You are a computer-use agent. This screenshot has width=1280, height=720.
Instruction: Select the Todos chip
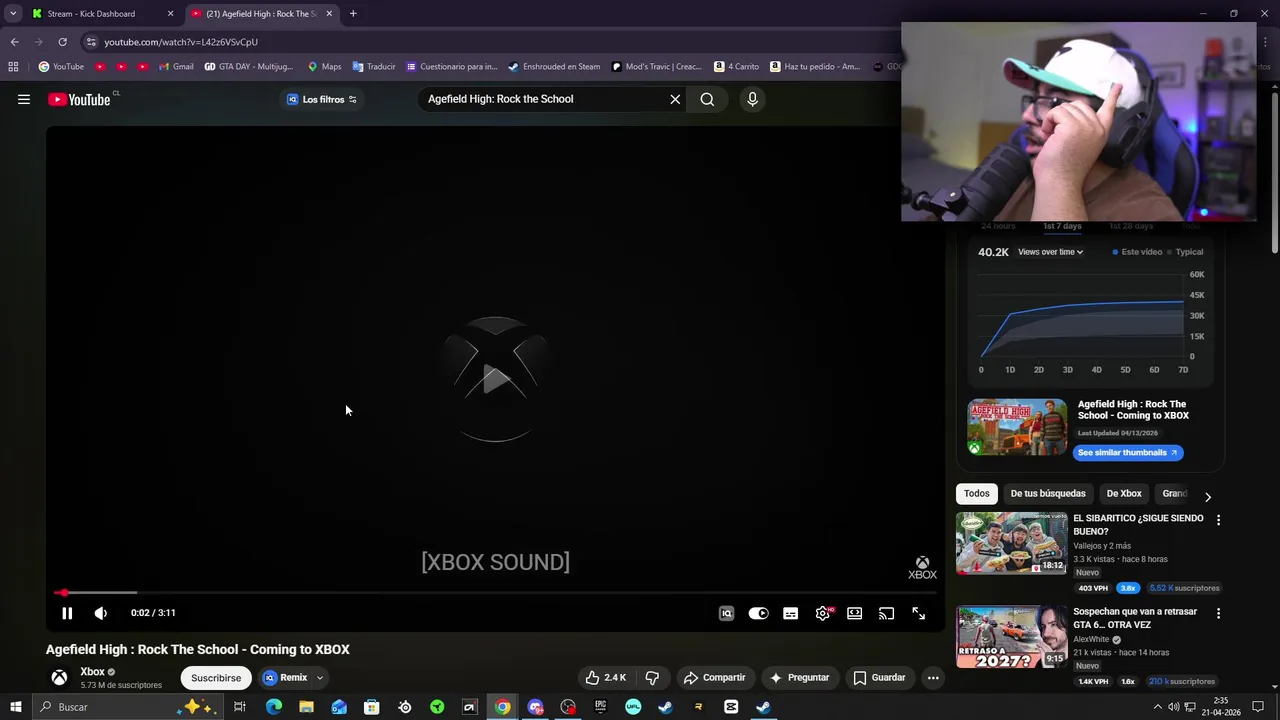[977, 494]
